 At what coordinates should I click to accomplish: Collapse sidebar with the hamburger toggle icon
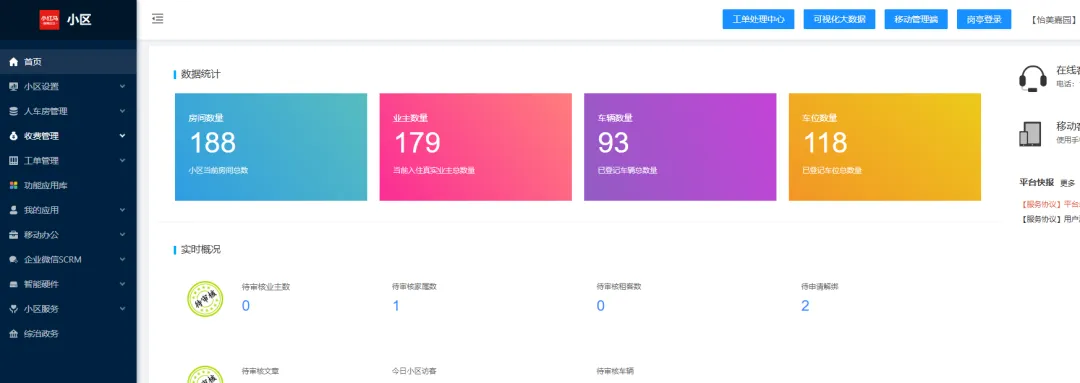coord(158,19)
